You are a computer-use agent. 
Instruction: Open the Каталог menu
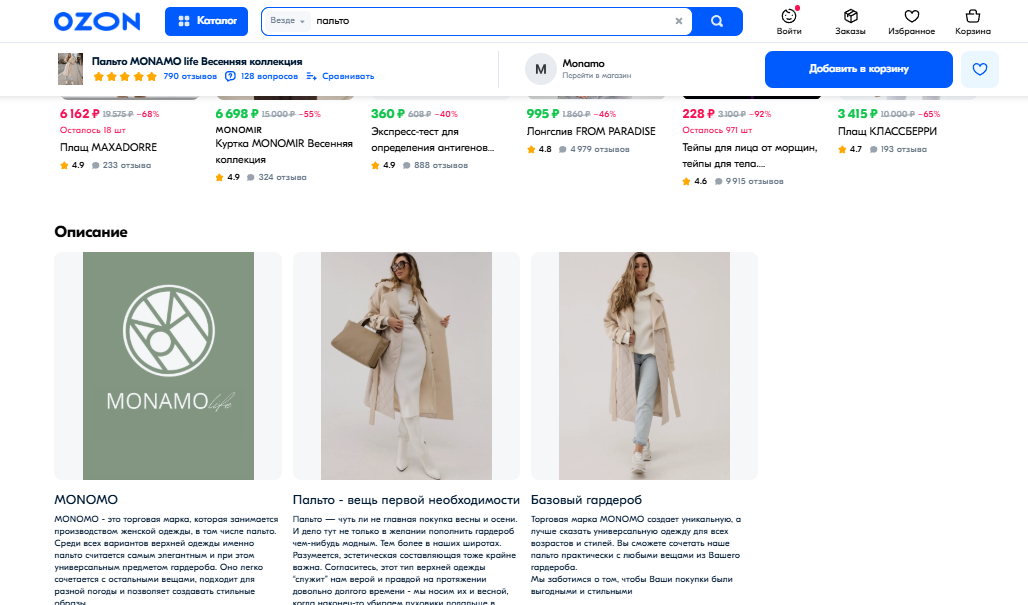(x=206, y=21)
